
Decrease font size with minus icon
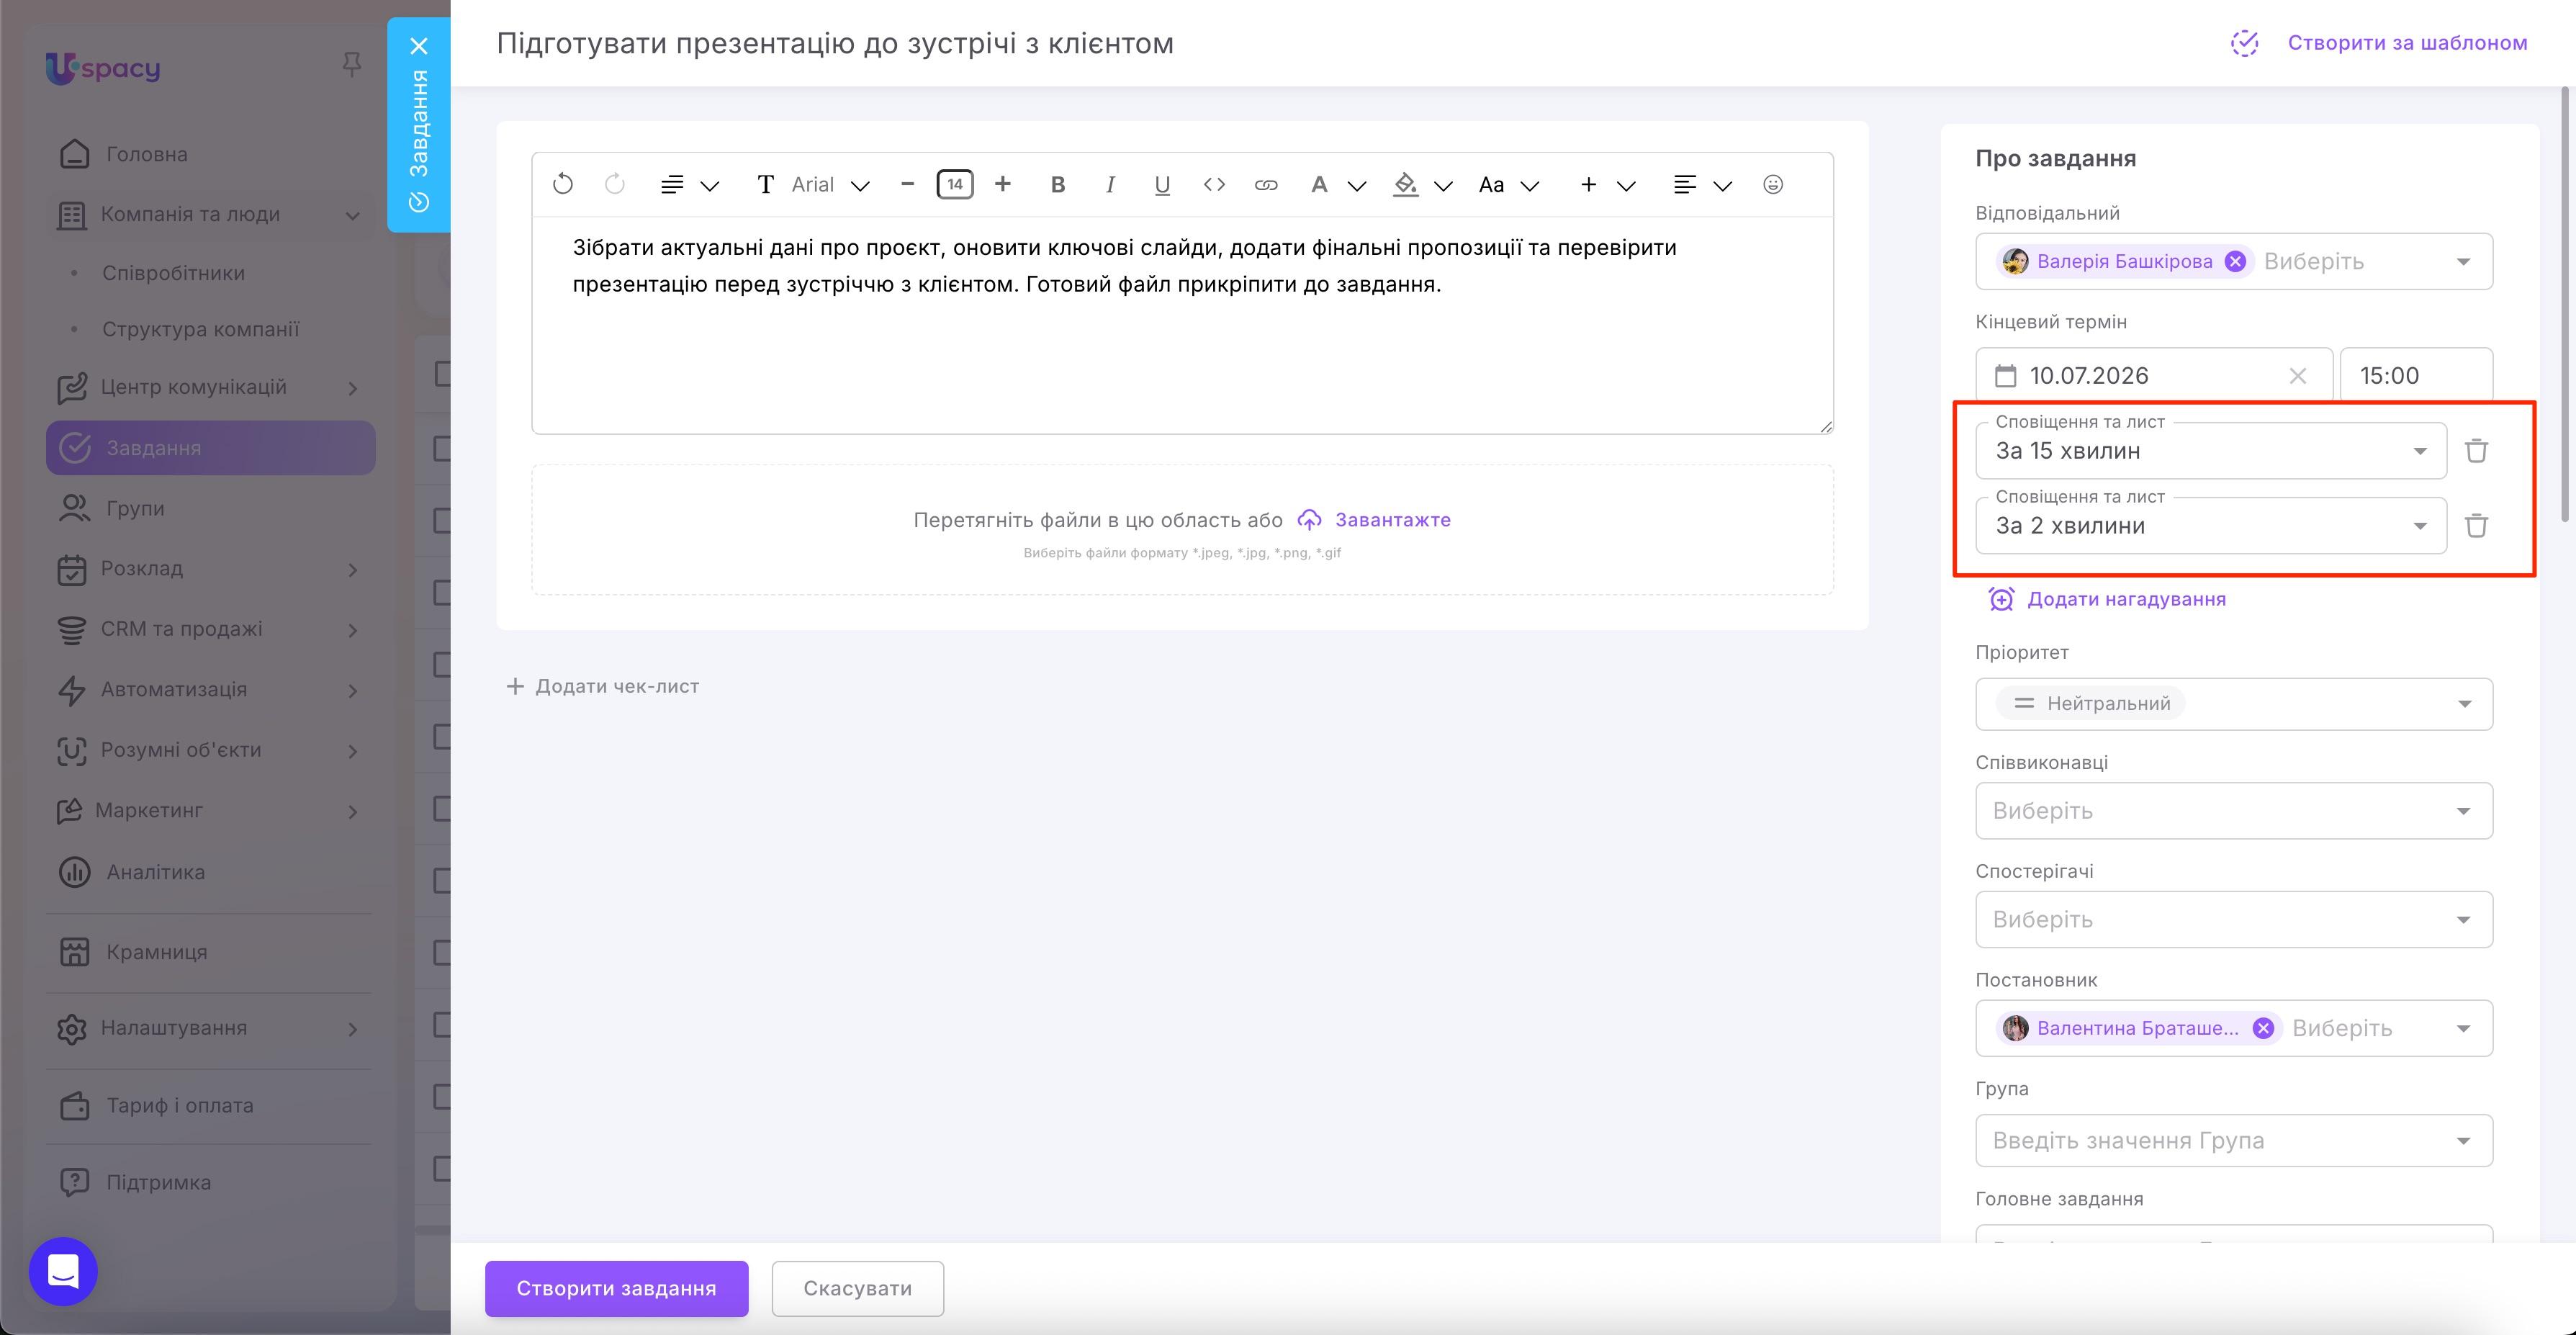pos(907,184)
